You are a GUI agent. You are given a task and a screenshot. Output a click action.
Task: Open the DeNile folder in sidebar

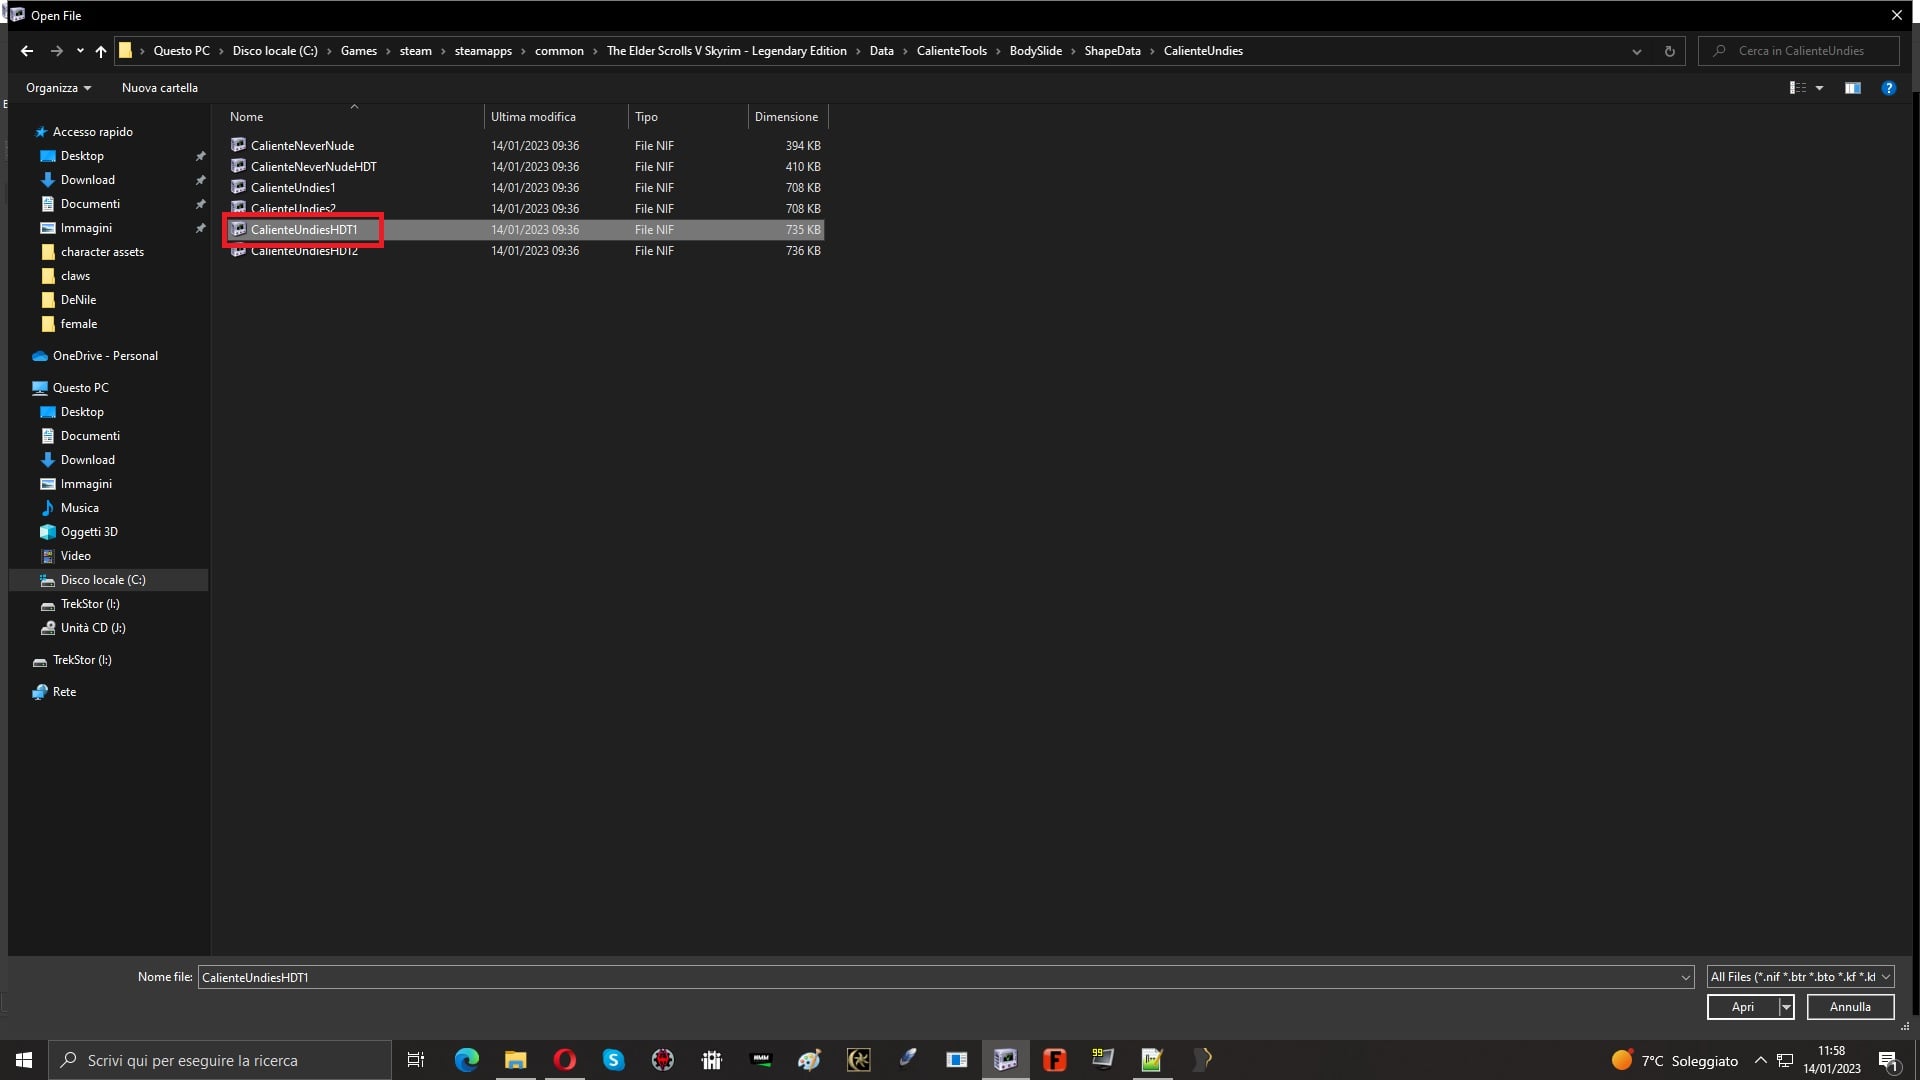pyautogui.click(x=78, y=300)
